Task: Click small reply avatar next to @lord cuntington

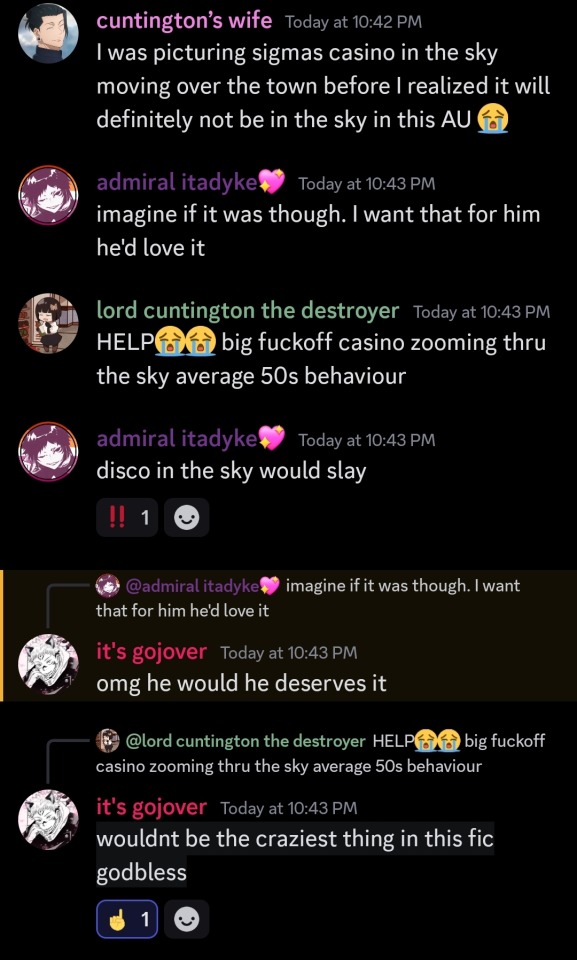Action: 108,741
